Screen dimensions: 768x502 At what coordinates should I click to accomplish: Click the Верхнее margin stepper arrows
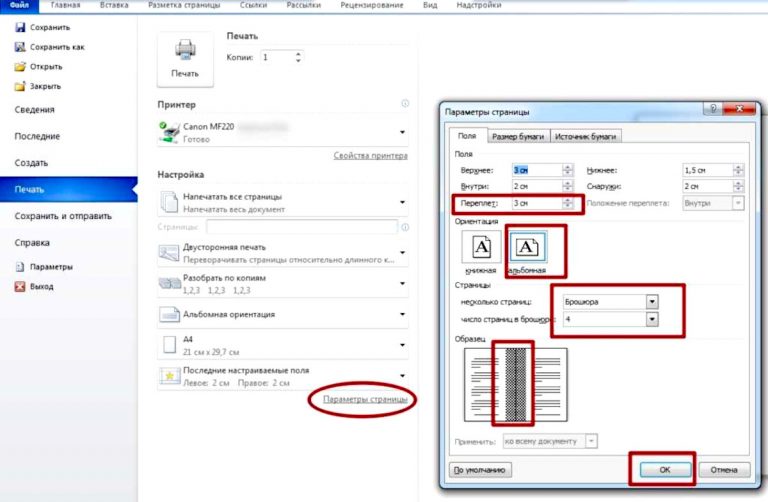[567, 170]
